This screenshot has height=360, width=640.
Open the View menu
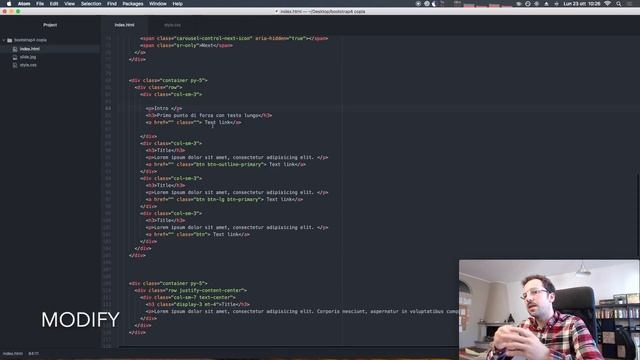pyautogui.click(x=69, y=4)
